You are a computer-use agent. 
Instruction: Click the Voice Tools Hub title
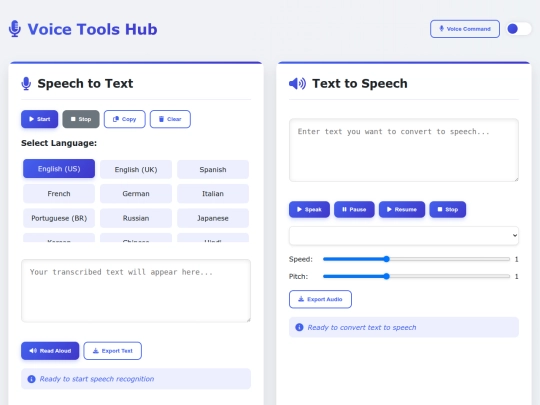click(92, 29)
